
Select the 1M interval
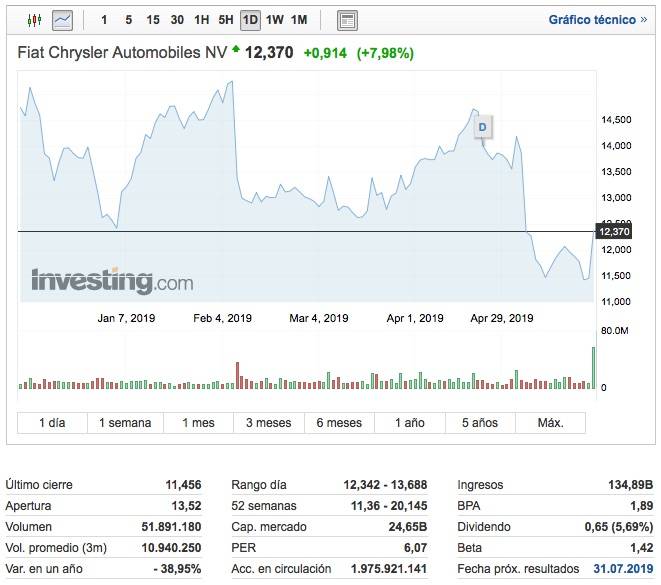(299, 20)
